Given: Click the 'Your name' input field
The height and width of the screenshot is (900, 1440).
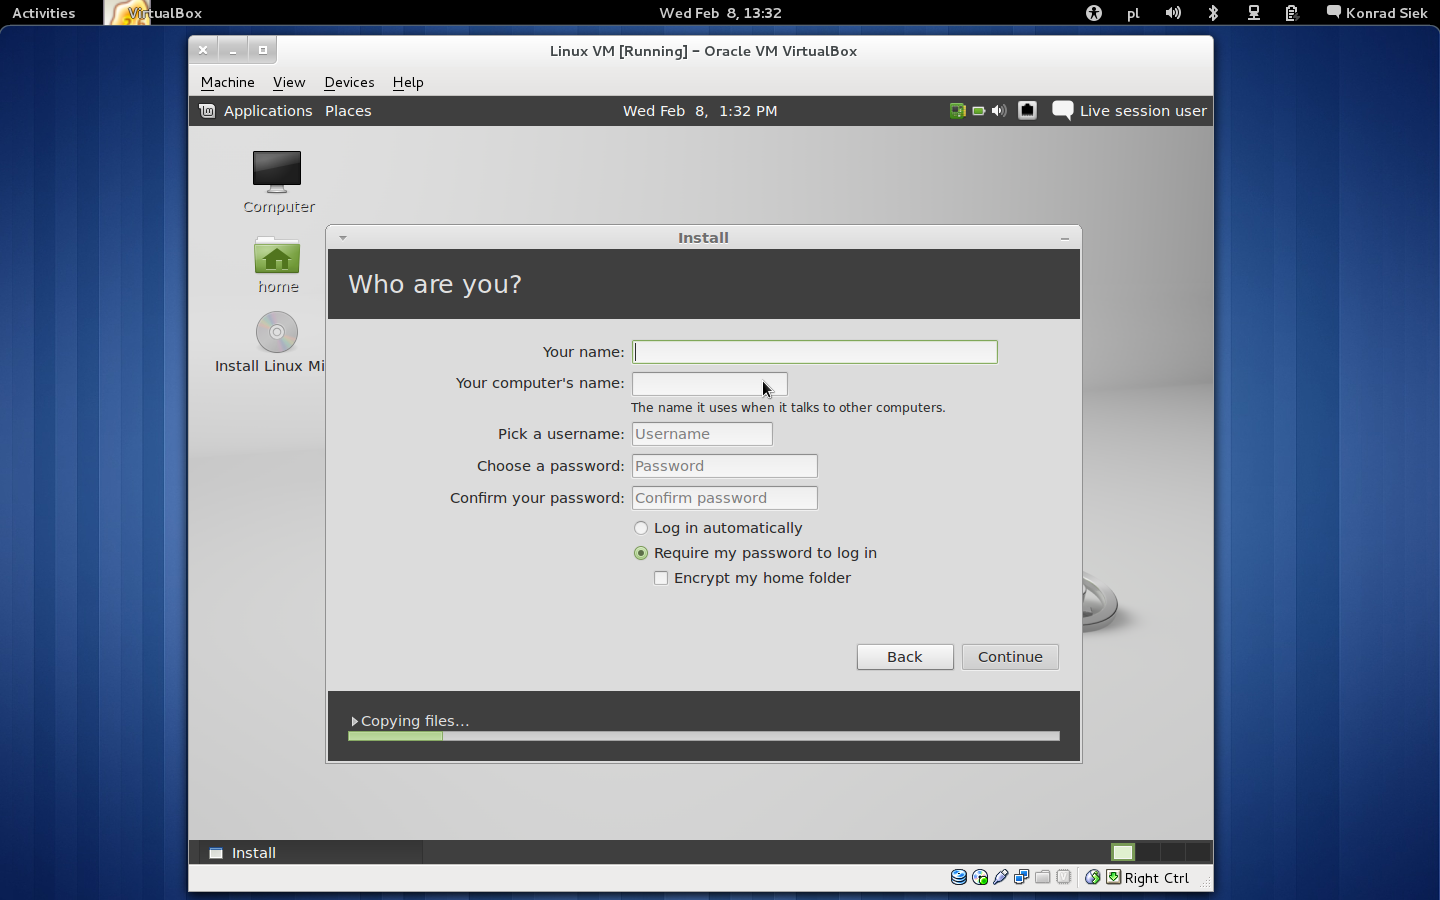Looking at the screenshot, I should click(x=815, y=352).
